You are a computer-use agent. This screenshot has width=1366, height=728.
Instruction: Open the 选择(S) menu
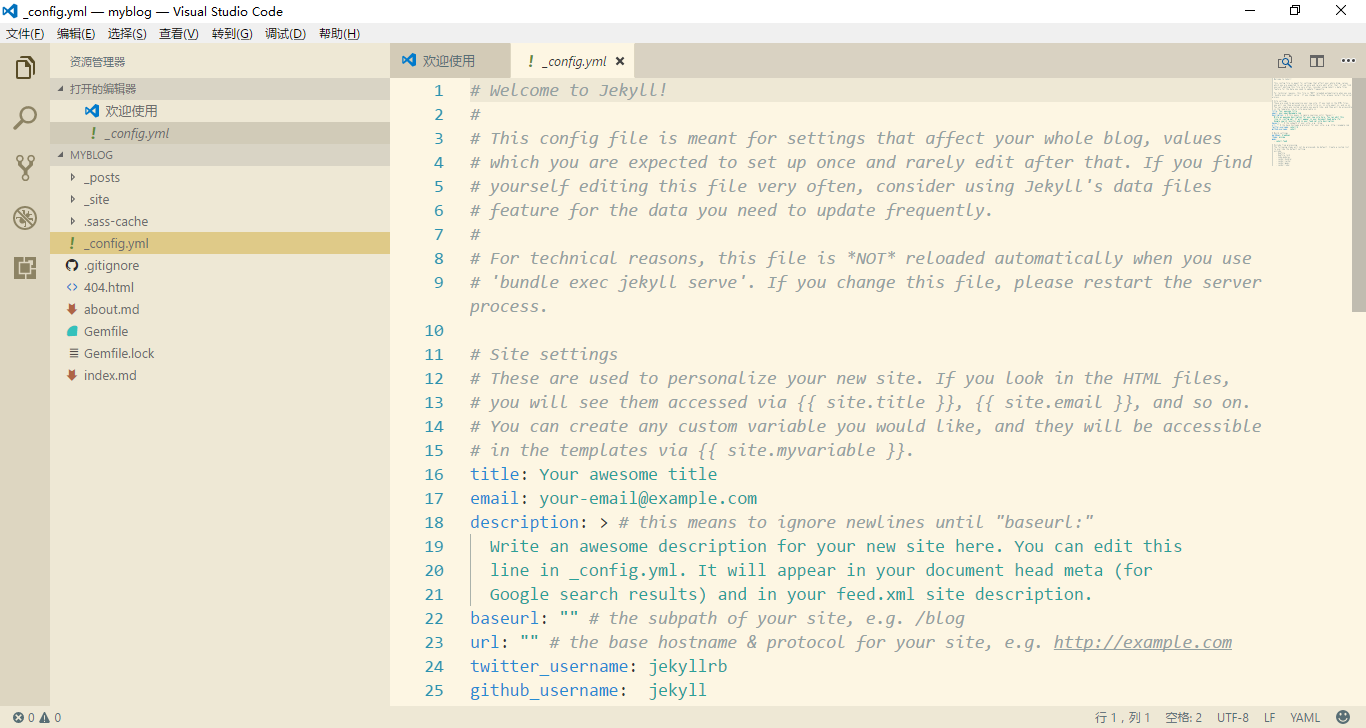tap(127, 33)
